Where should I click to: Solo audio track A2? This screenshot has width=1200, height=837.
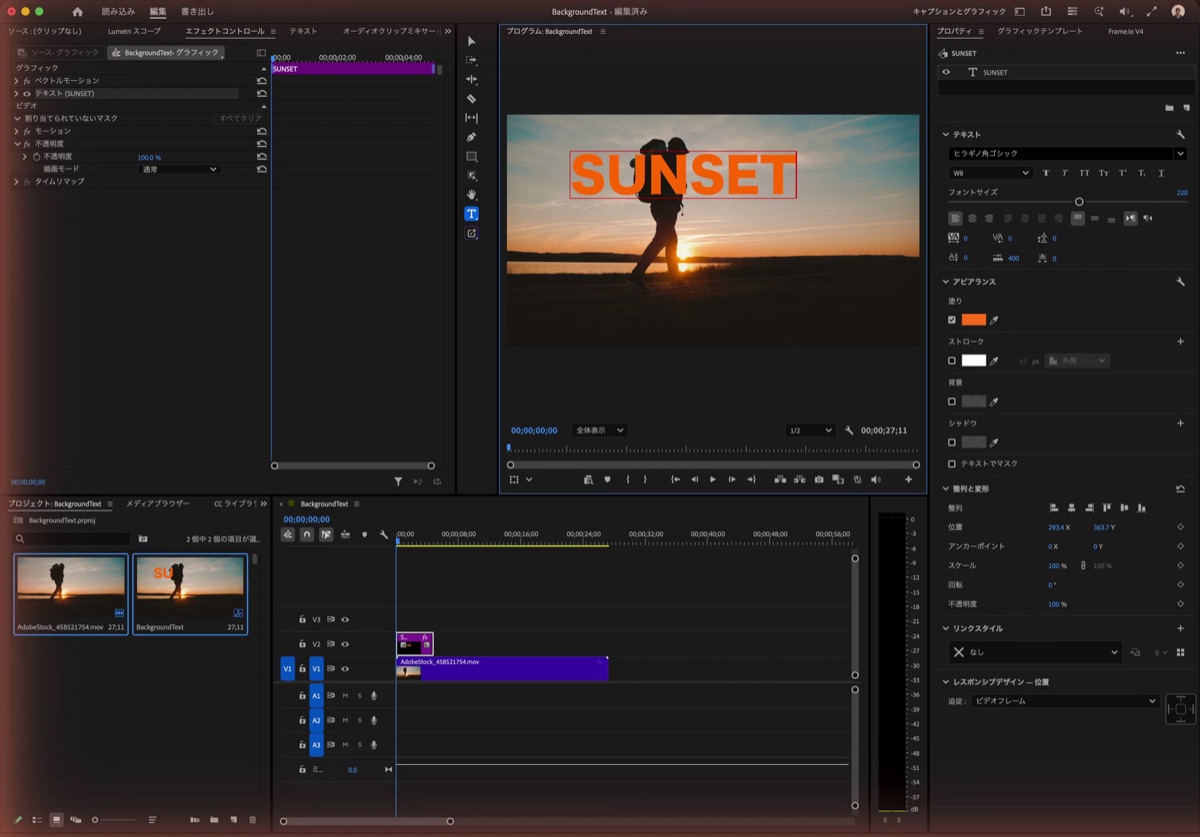point(360,720)
